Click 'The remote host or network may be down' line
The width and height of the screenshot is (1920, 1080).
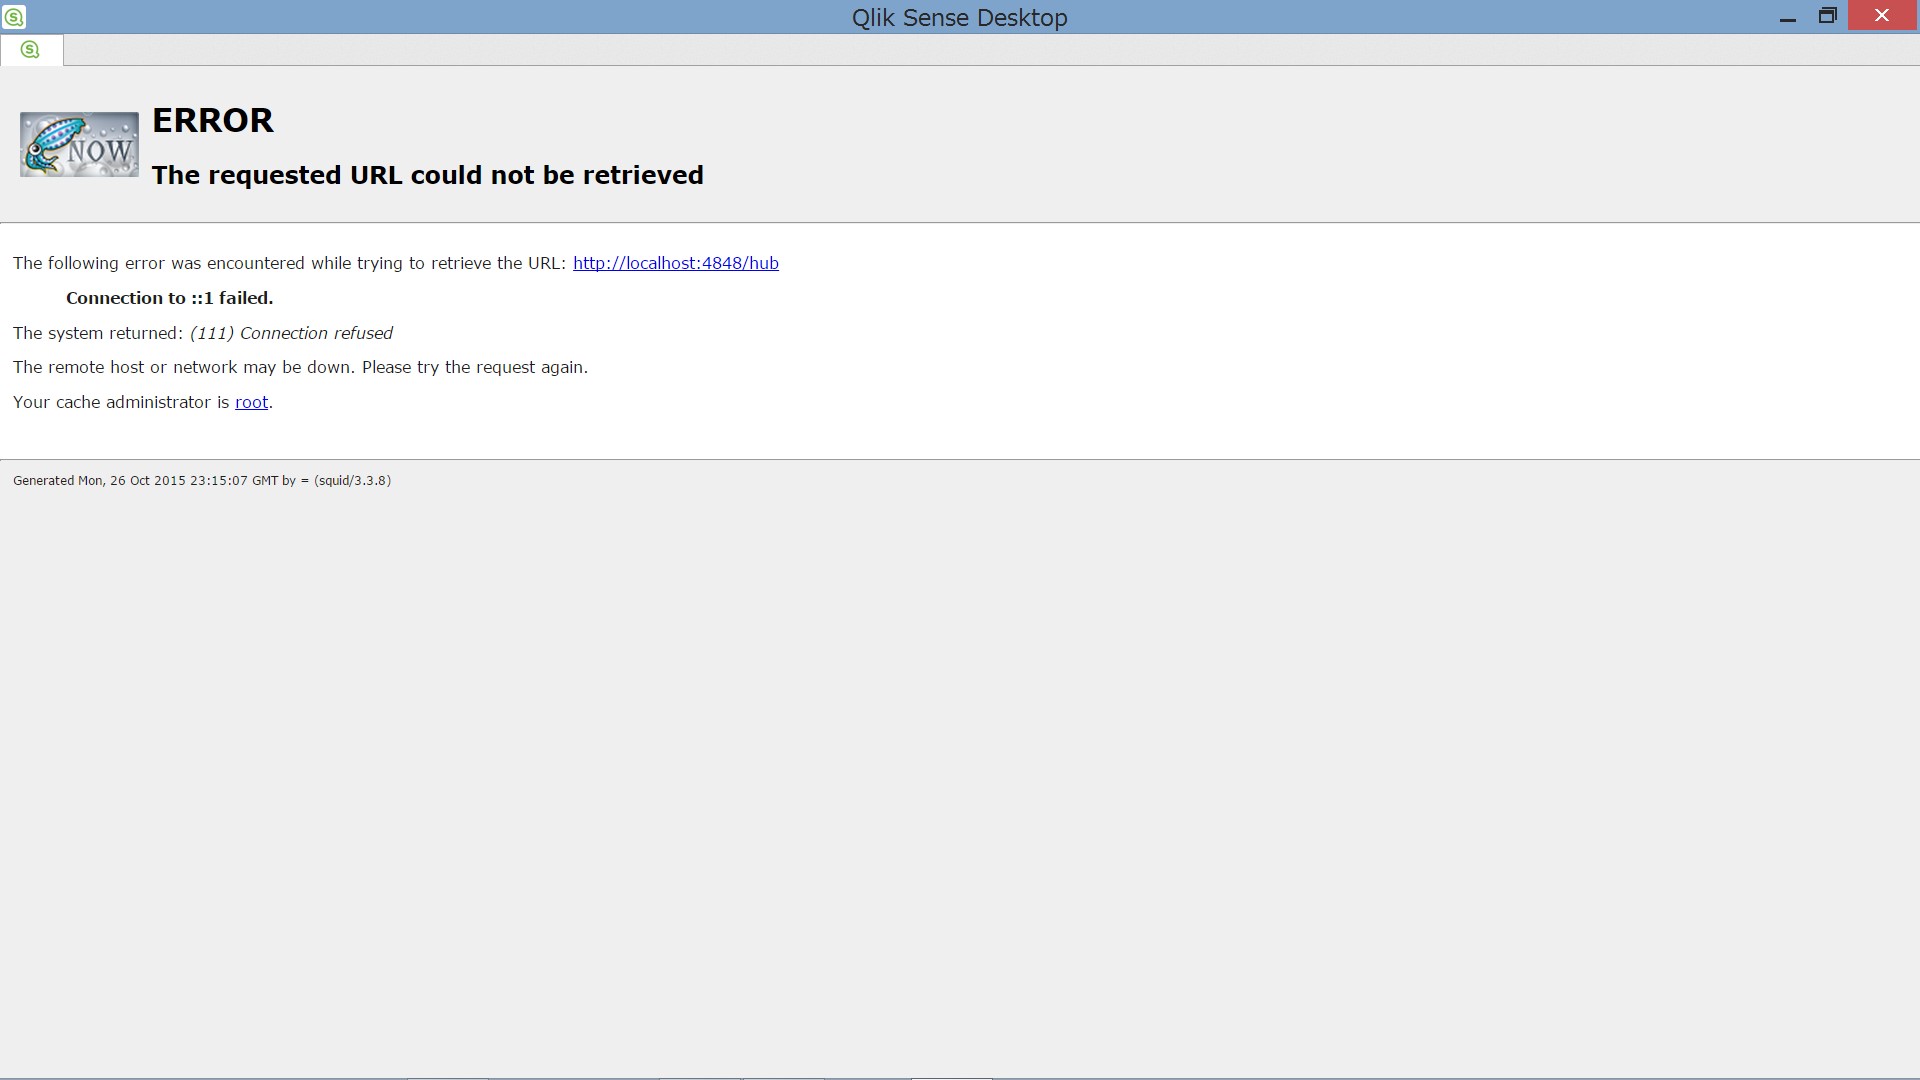[x=300, y=367]
